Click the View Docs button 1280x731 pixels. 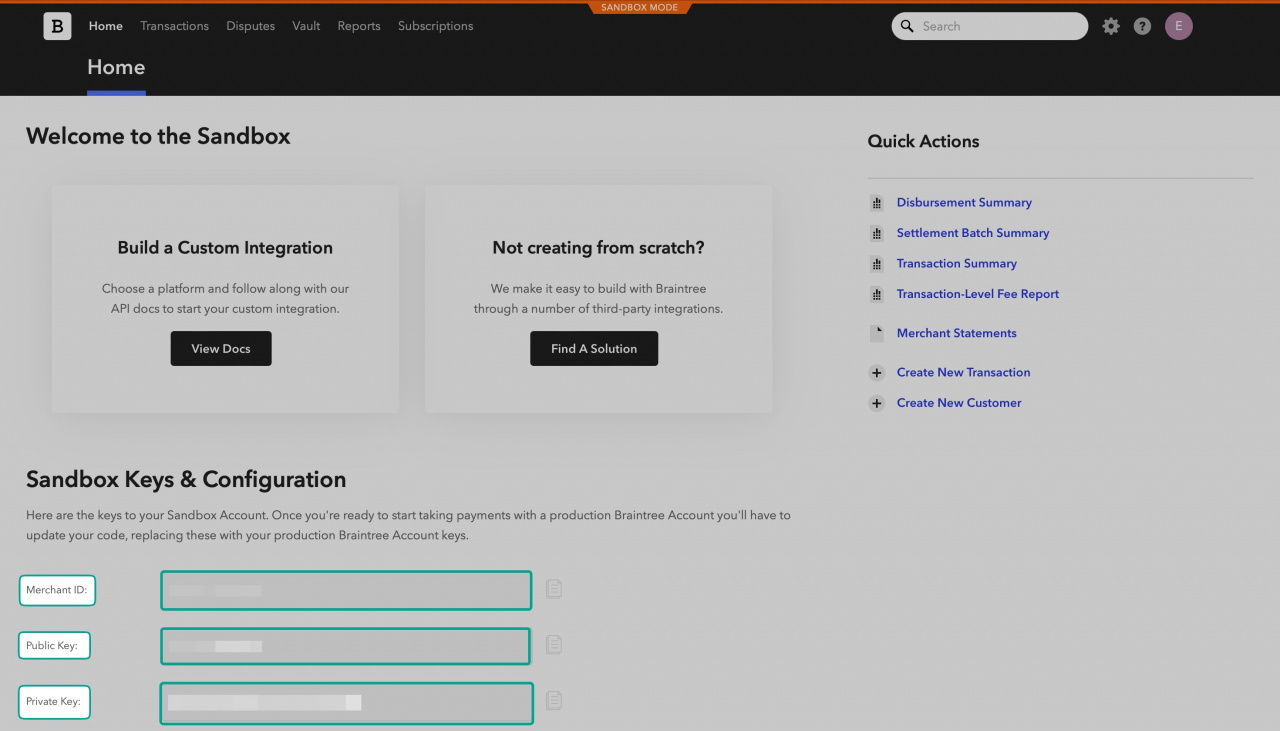coord(220,348)
